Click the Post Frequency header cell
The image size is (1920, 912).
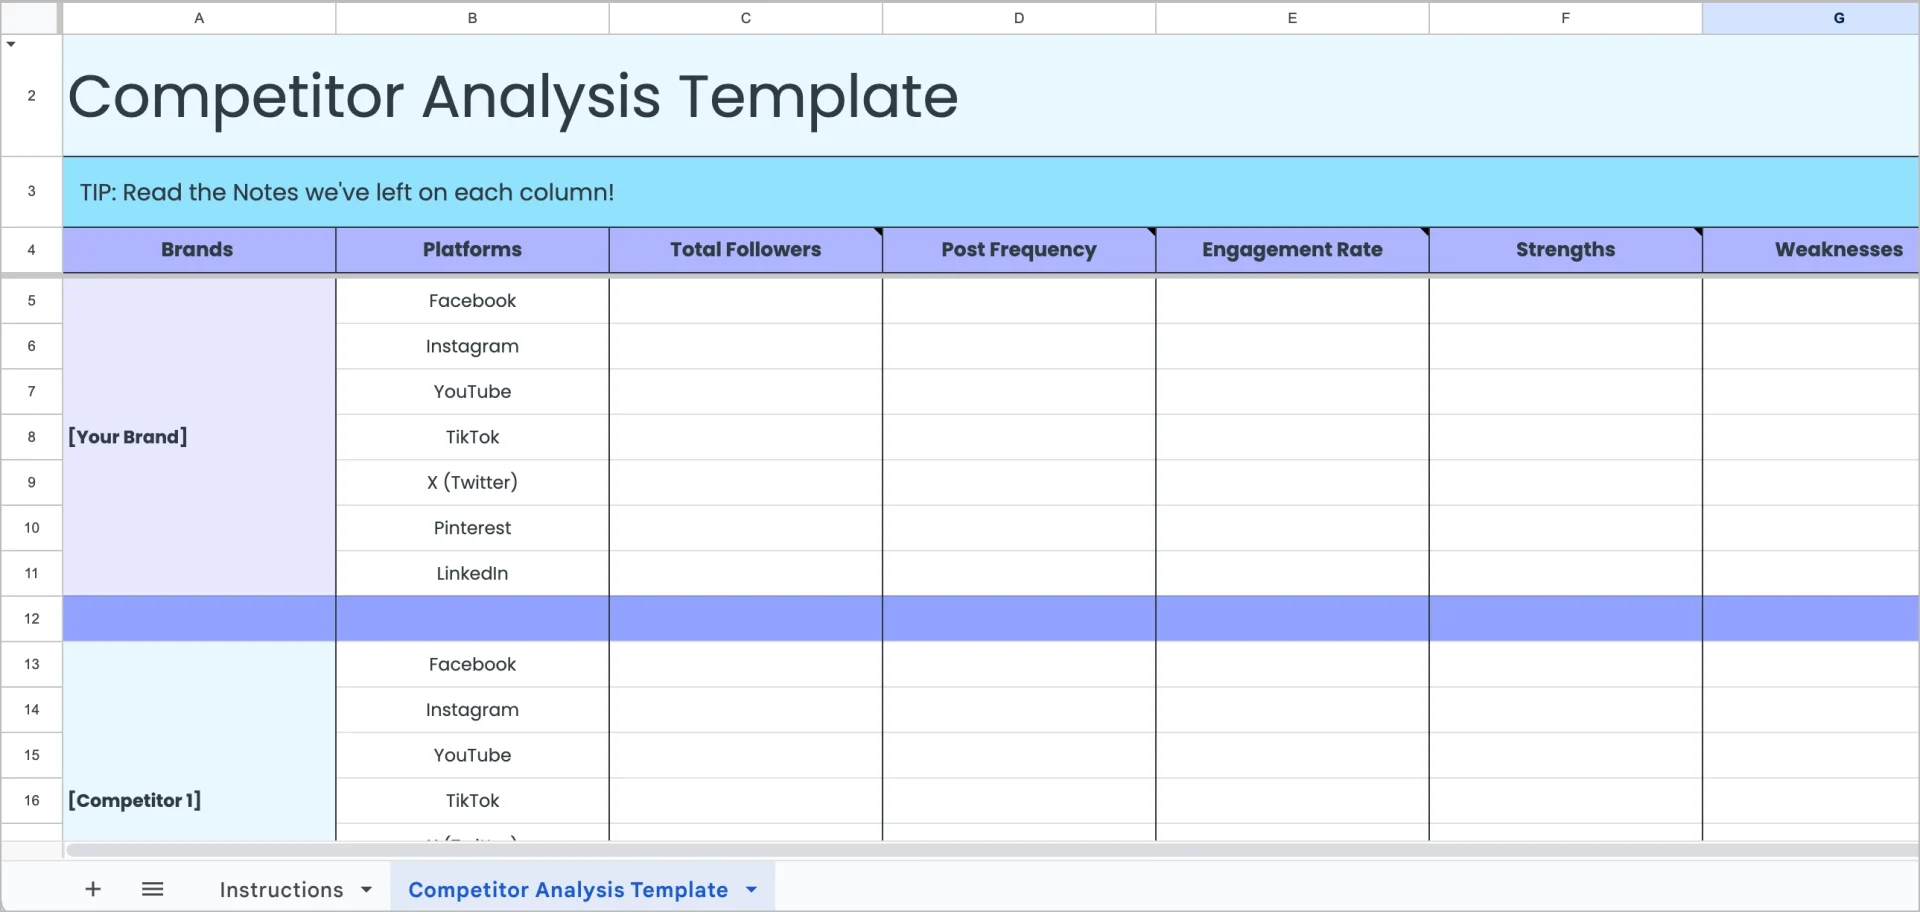(x=1018, y=250)
